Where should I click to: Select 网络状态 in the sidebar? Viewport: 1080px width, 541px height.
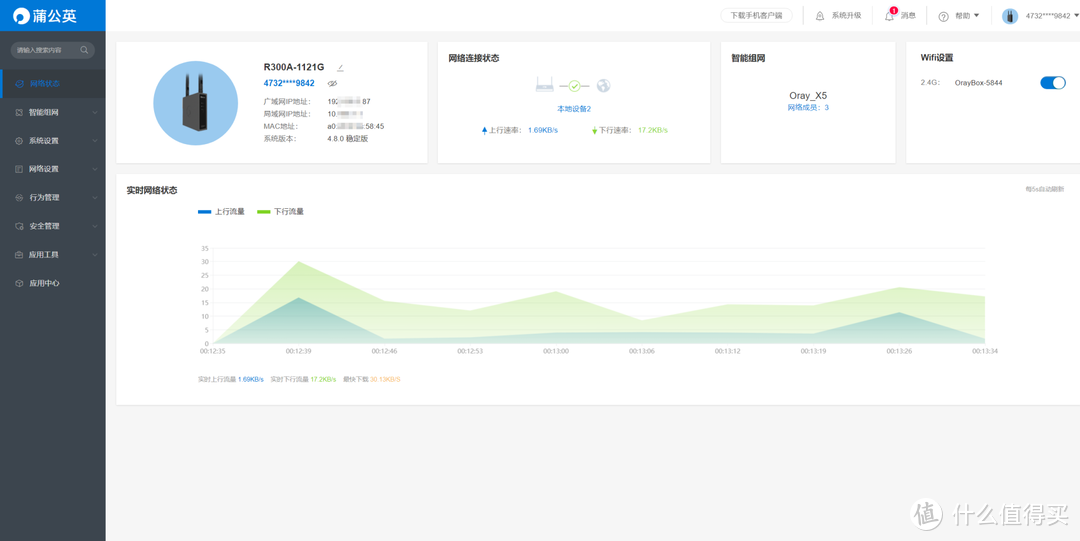click(45, 84)
